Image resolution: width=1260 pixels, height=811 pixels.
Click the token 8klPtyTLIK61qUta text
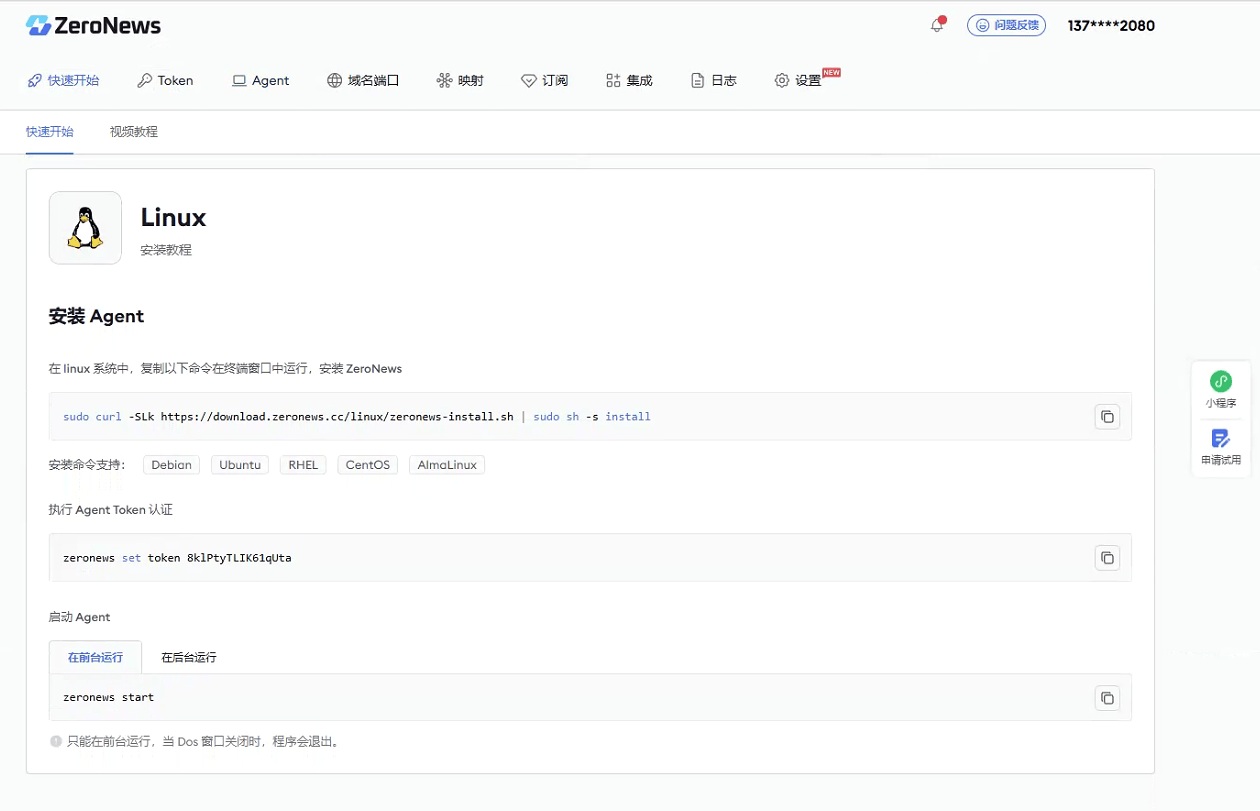(239, 558)
